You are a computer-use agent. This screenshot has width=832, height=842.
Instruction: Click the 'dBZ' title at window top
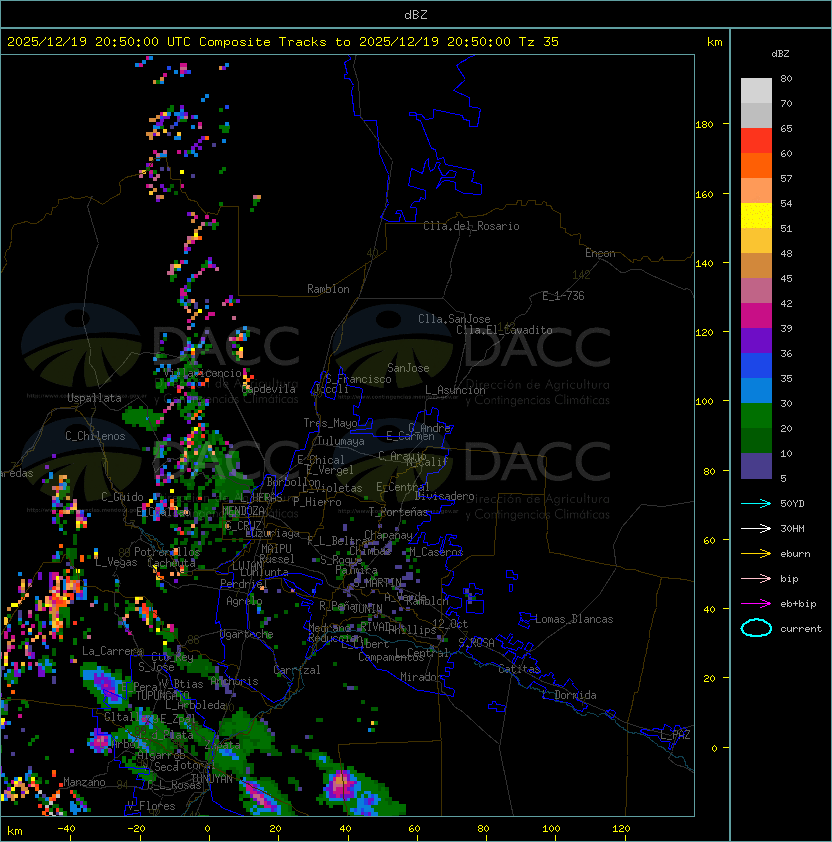(x=416, y=15)
